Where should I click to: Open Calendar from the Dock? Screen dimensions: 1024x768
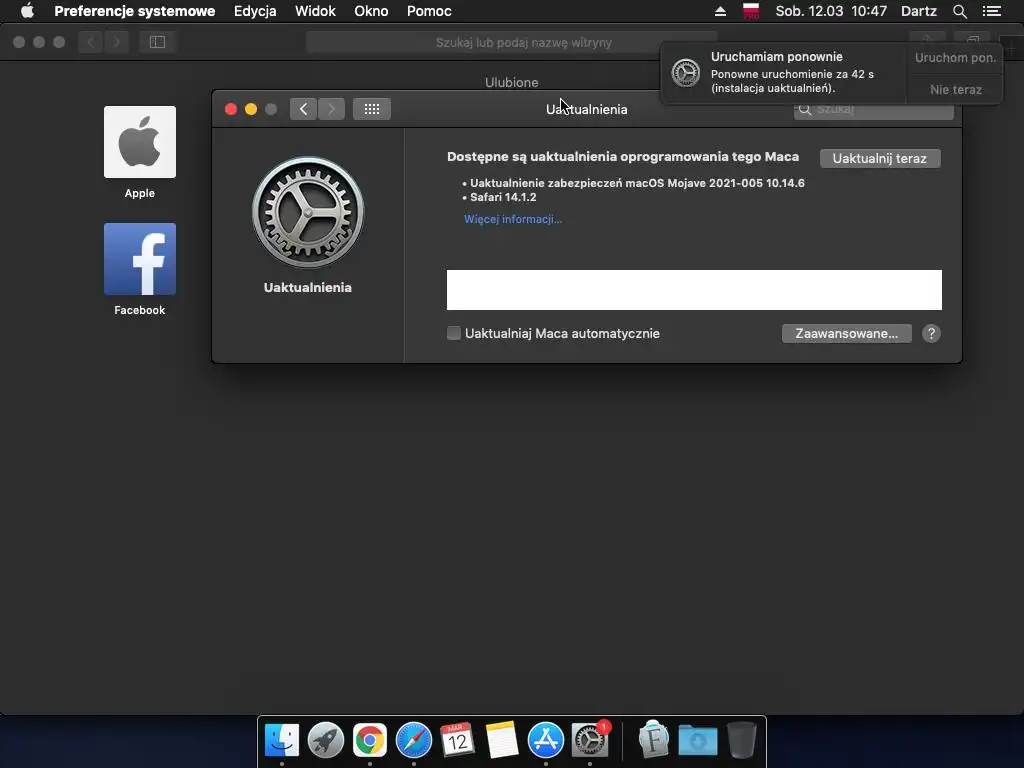pyautogui.click(x=457, y=741)
